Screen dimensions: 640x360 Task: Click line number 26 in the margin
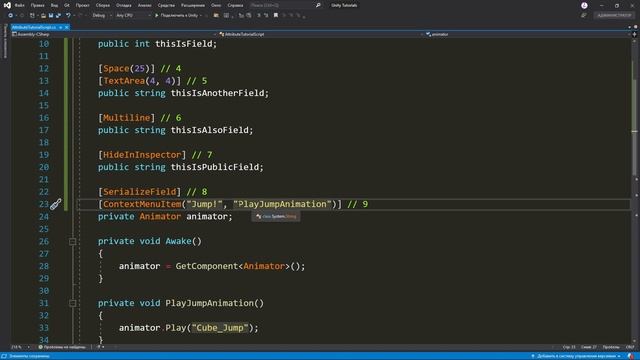pyautogui.click(x=44, y=241)
